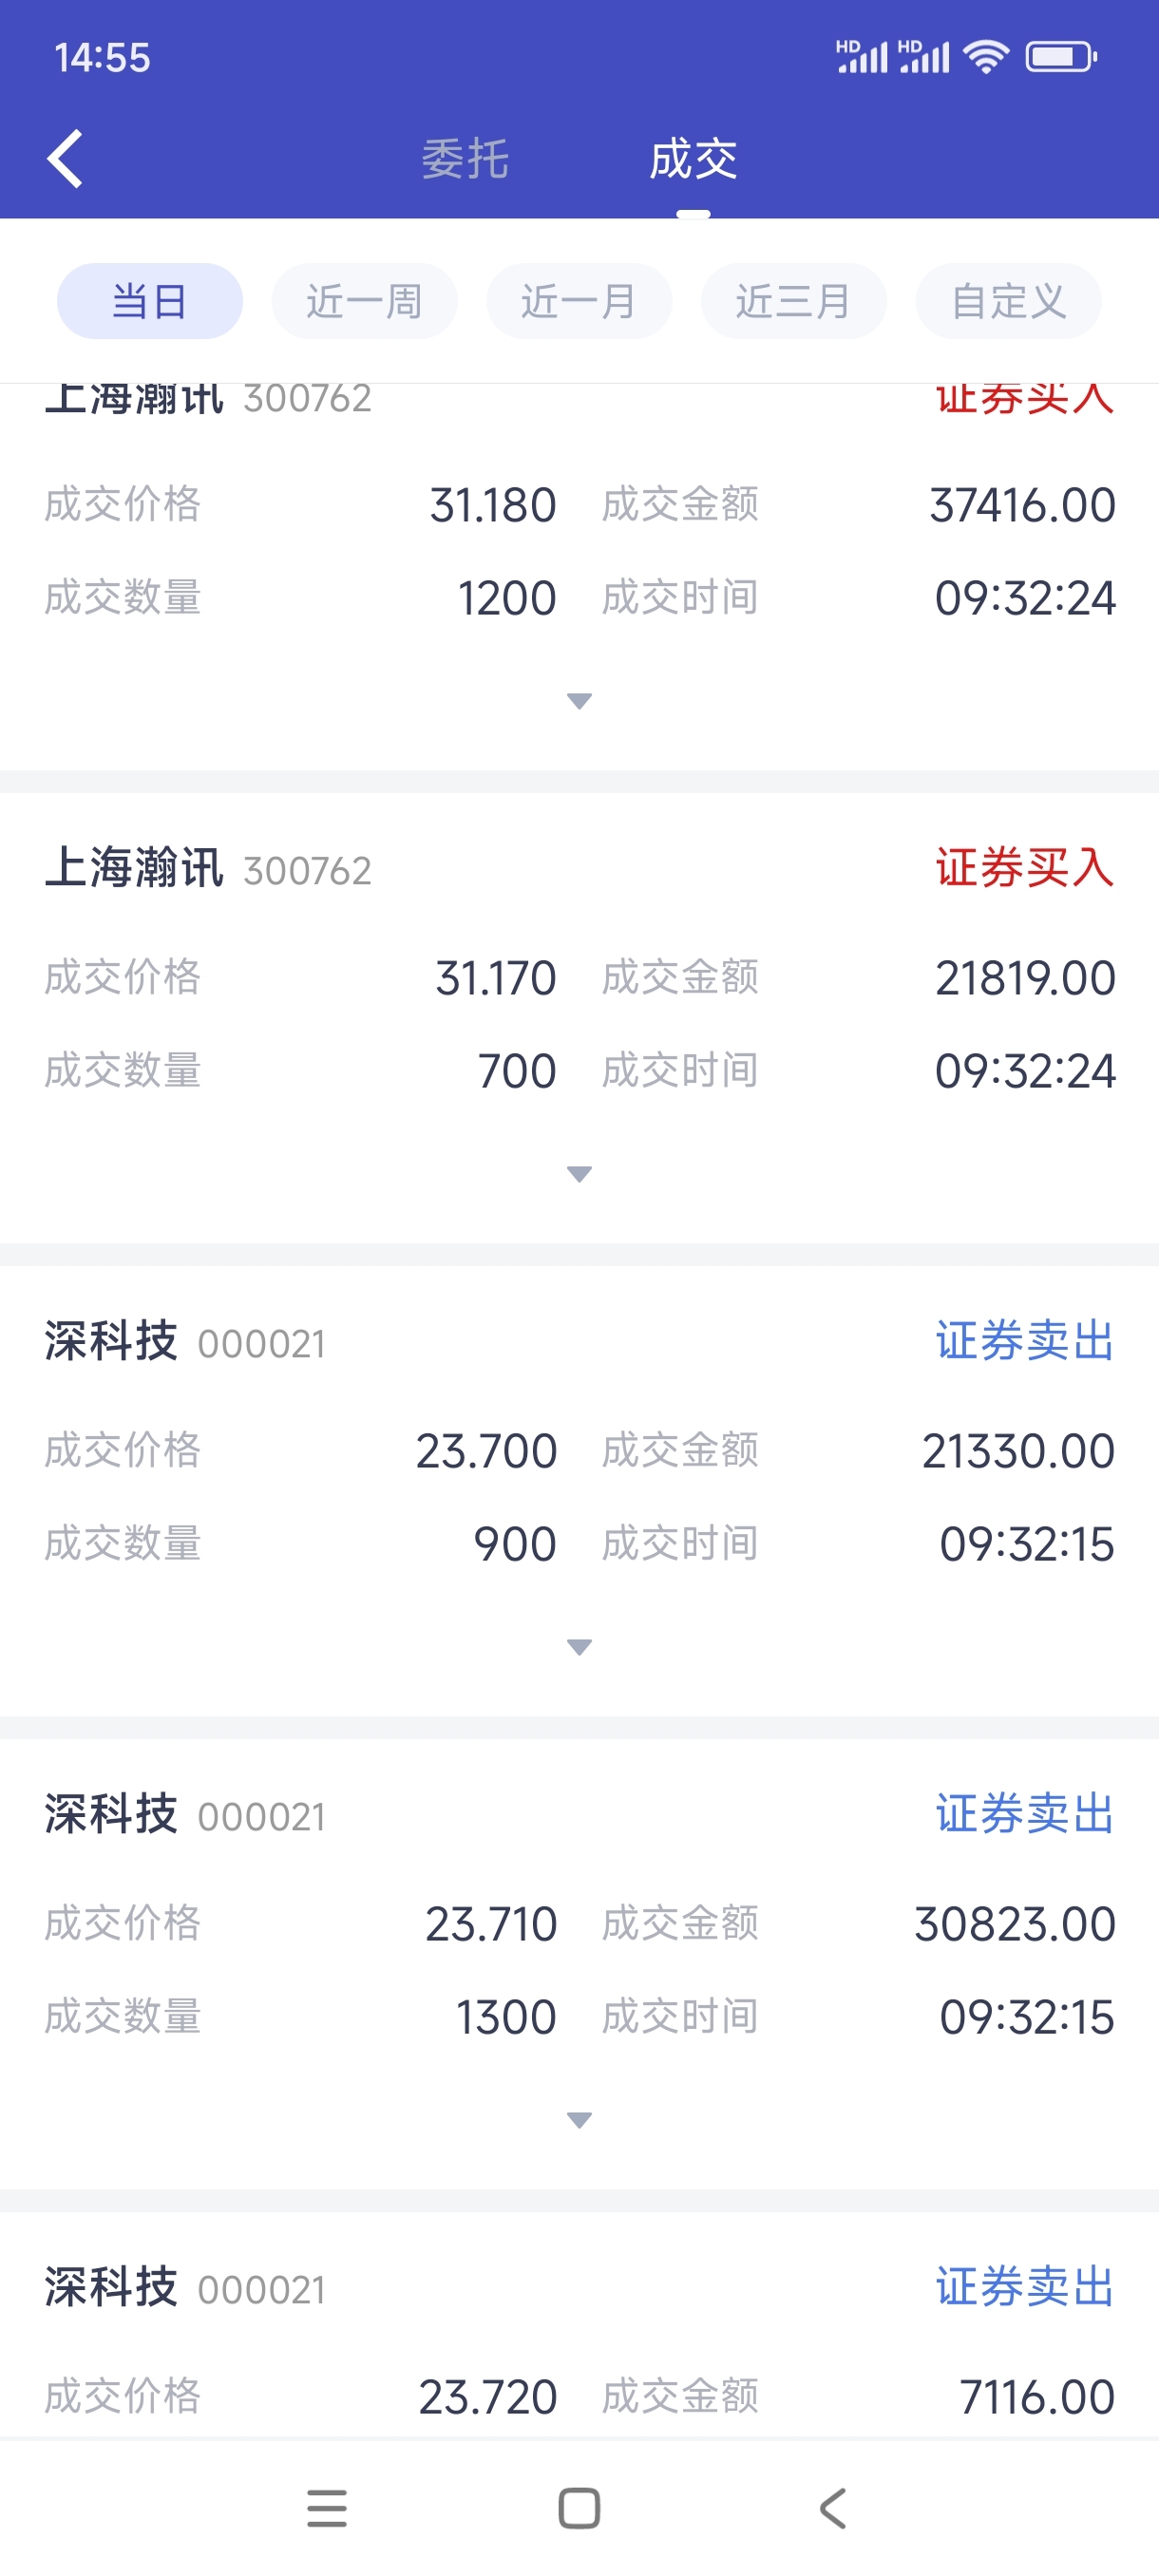Screen dimensions: 1159x2576
Task: Tap the back arrow in header
Action: click(x=66, y=159)
